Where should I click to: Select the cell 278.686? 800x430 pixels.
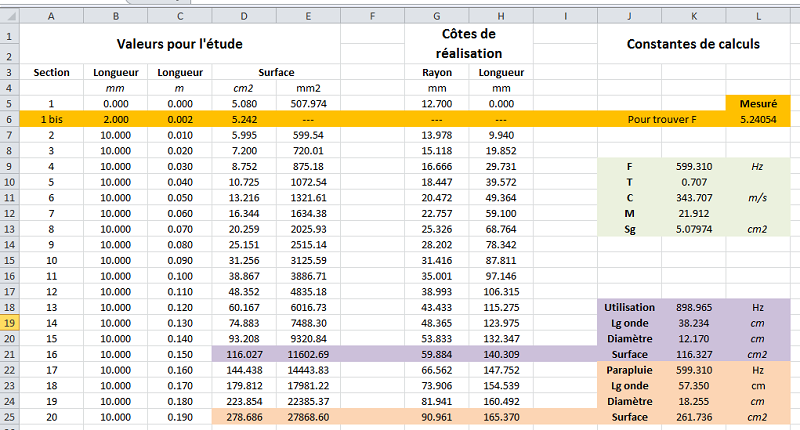(x=244, y=417)
